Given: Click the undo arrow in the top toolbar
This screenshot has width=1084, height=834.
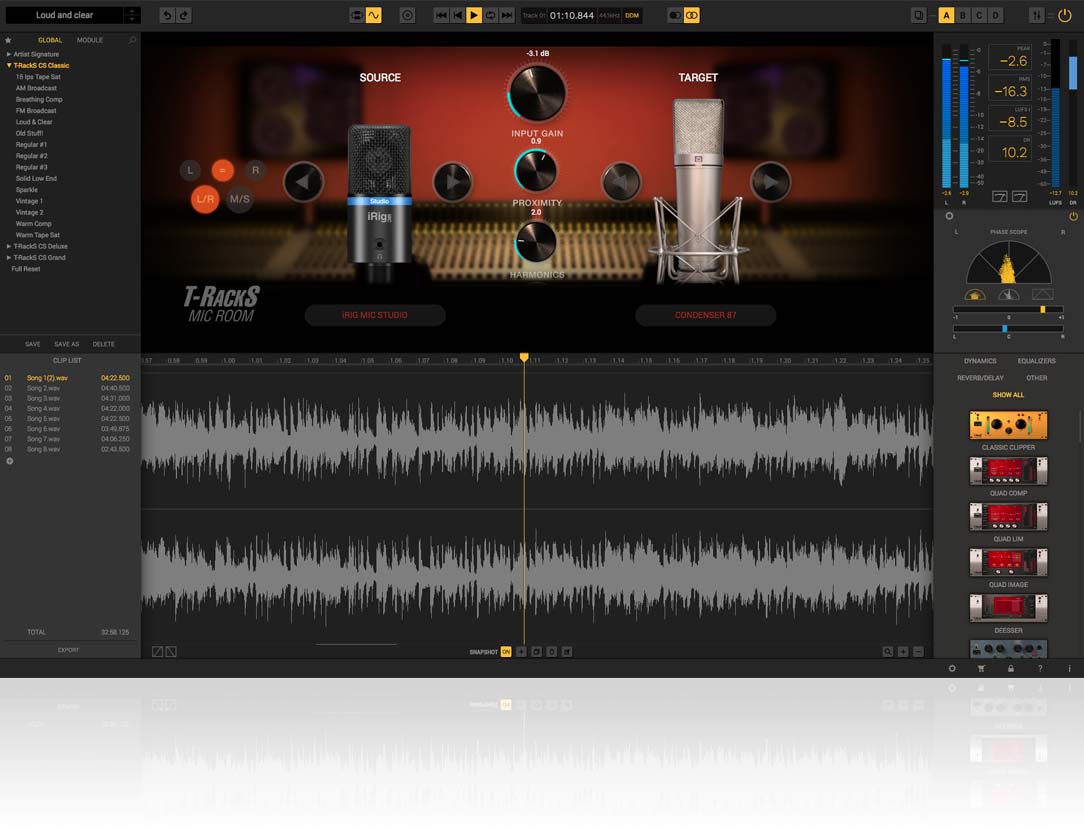Looking at the screenshot, I should point(167,15).
